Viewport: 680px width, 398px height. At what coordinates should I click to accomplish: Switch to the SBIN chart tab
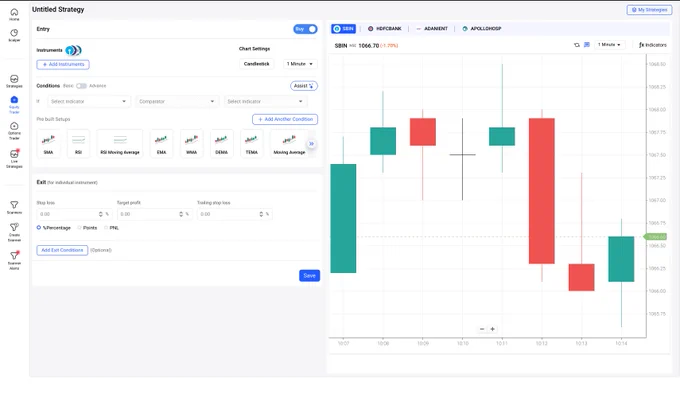(343, 29)
